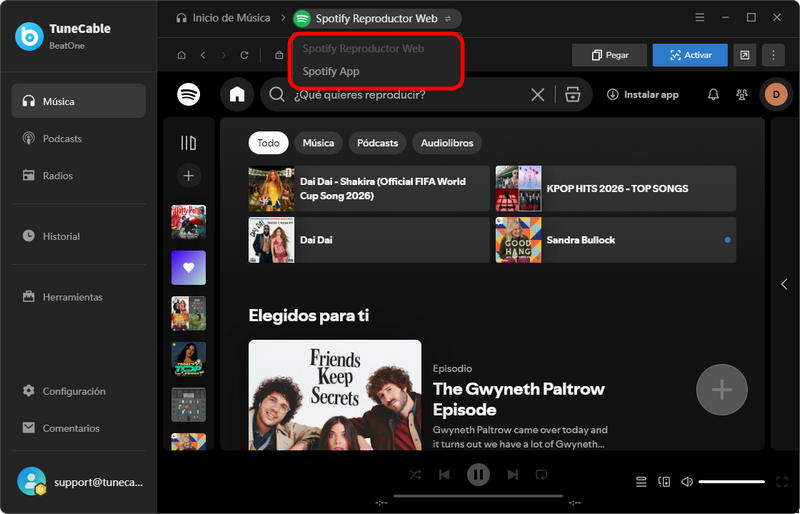Open the liked songs heart playlist

tap(188, 267)
